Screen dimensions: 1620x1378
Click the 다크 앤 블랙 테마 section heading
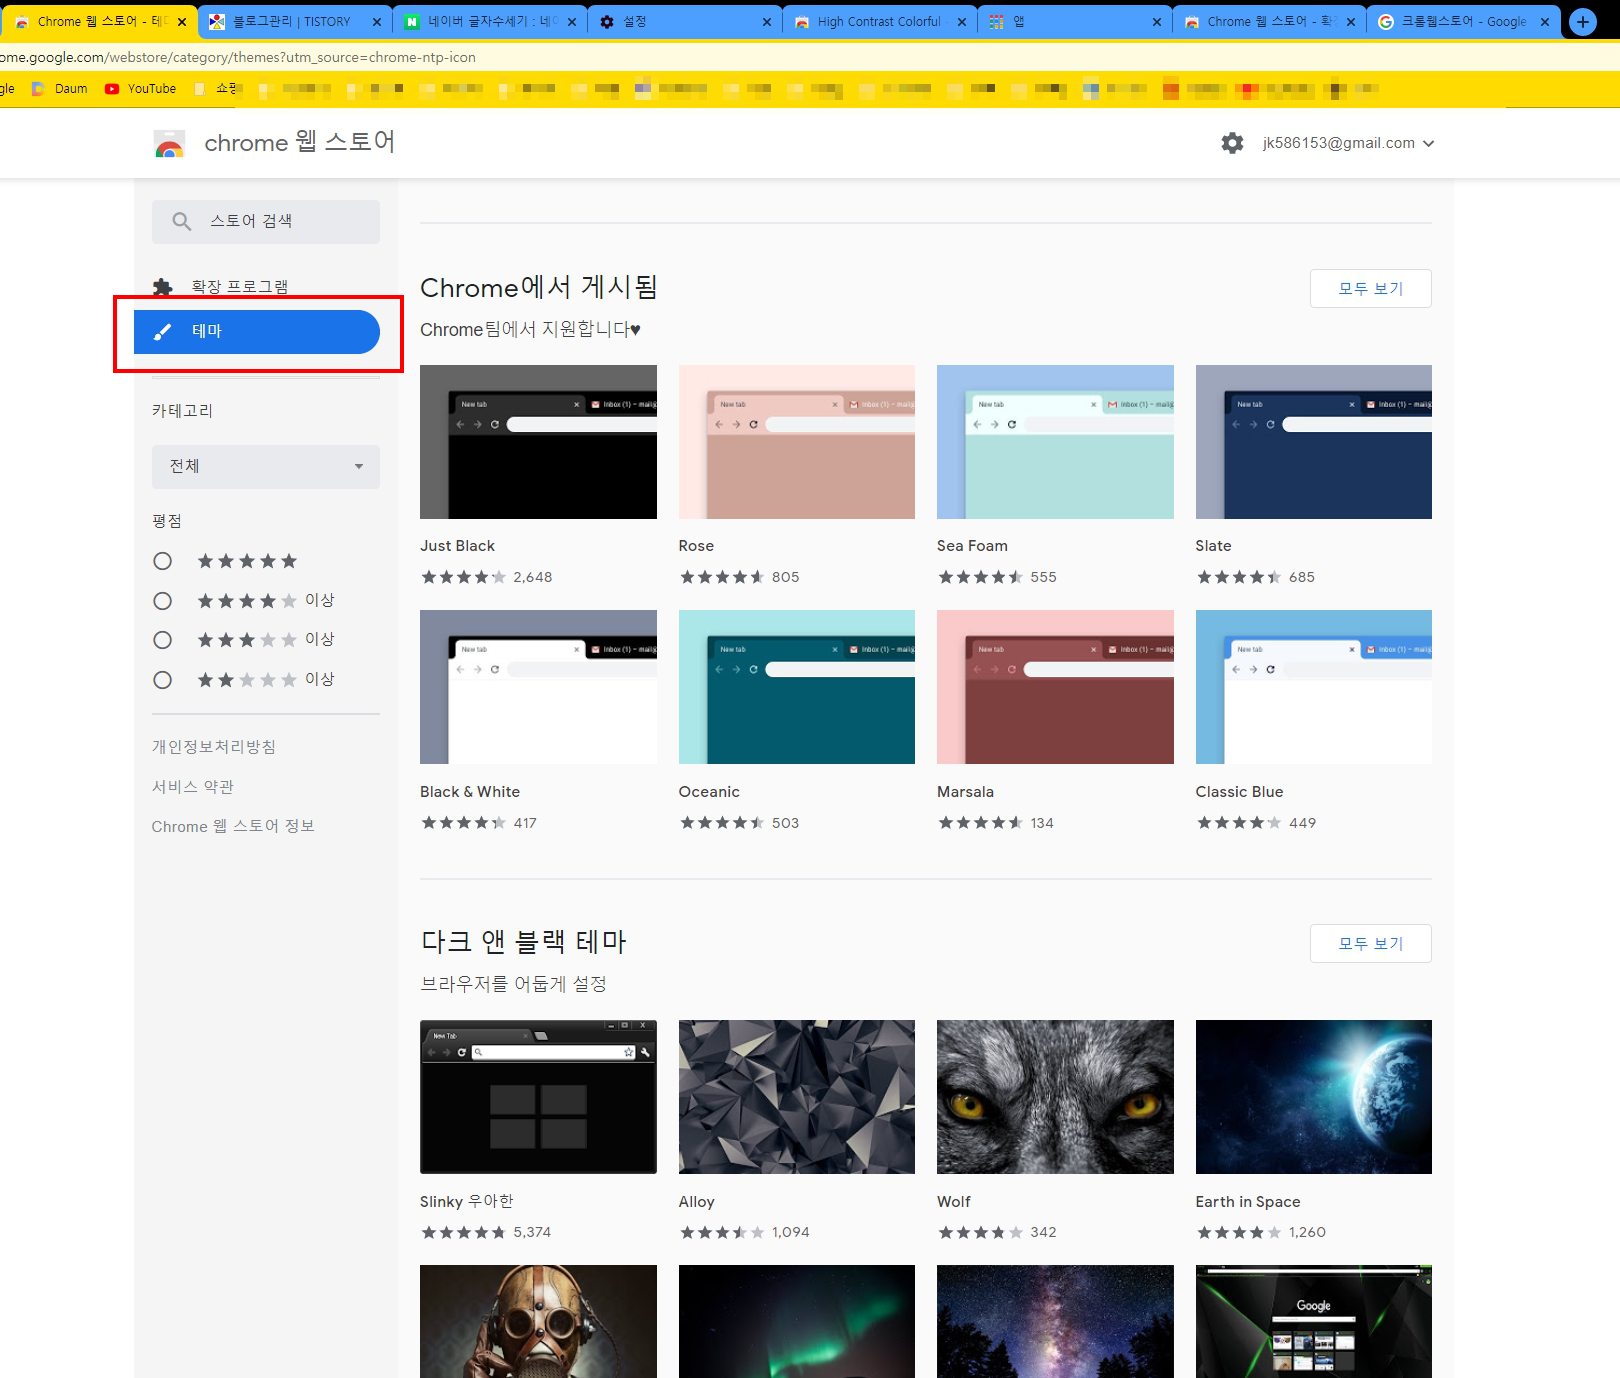coord(523,942)
